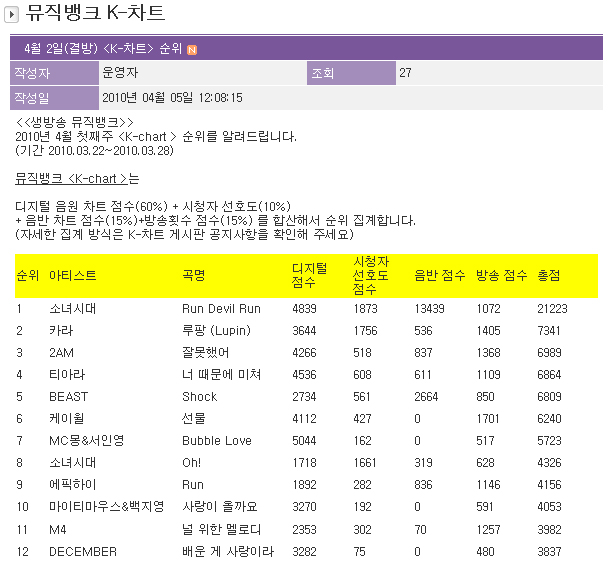Click the orange N new-post badge

point(192,50)
